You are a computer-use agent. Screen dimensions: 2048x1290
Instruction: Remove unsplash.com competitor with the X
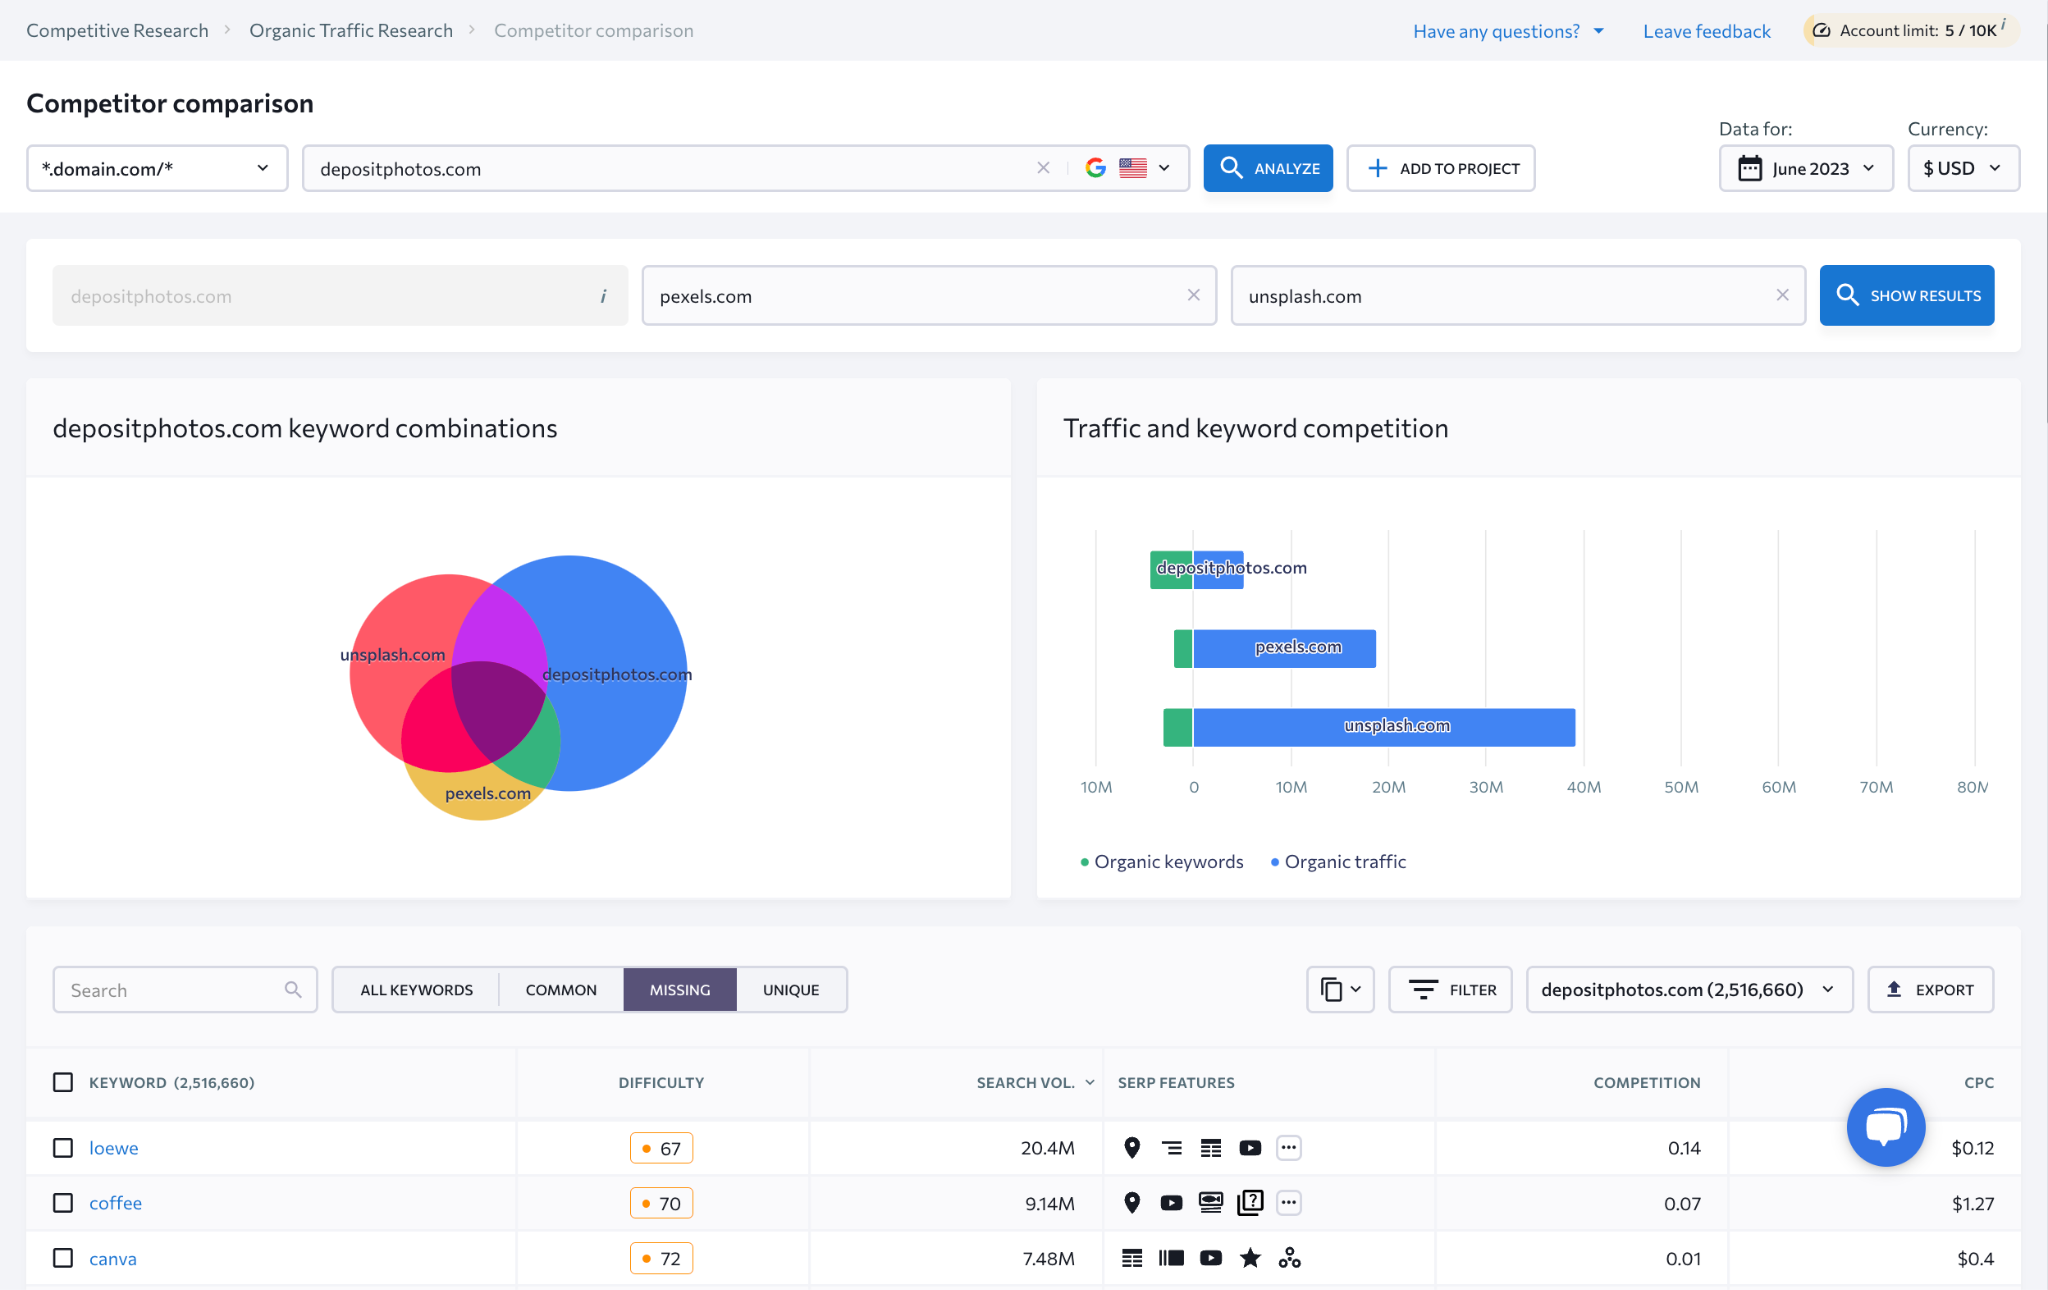(x=1782, y=295)
